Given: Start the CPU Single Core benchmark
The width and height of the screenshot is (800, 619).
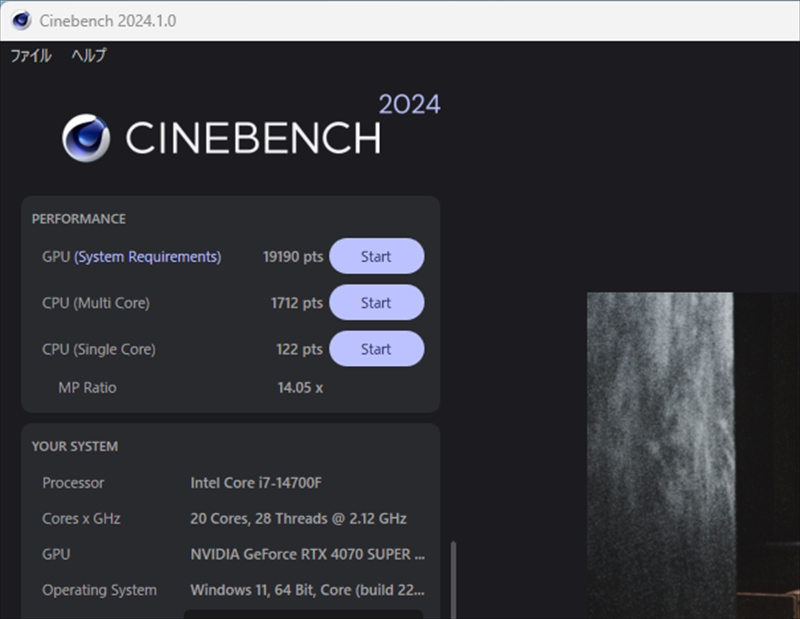Looking at the screenshot, I should 377,349.
